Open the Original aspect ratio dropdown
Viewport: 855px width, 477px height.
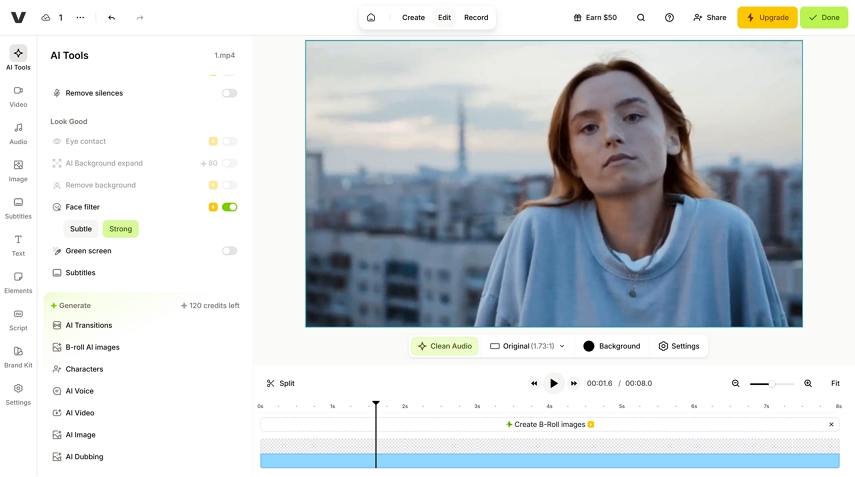coord(527,346)
